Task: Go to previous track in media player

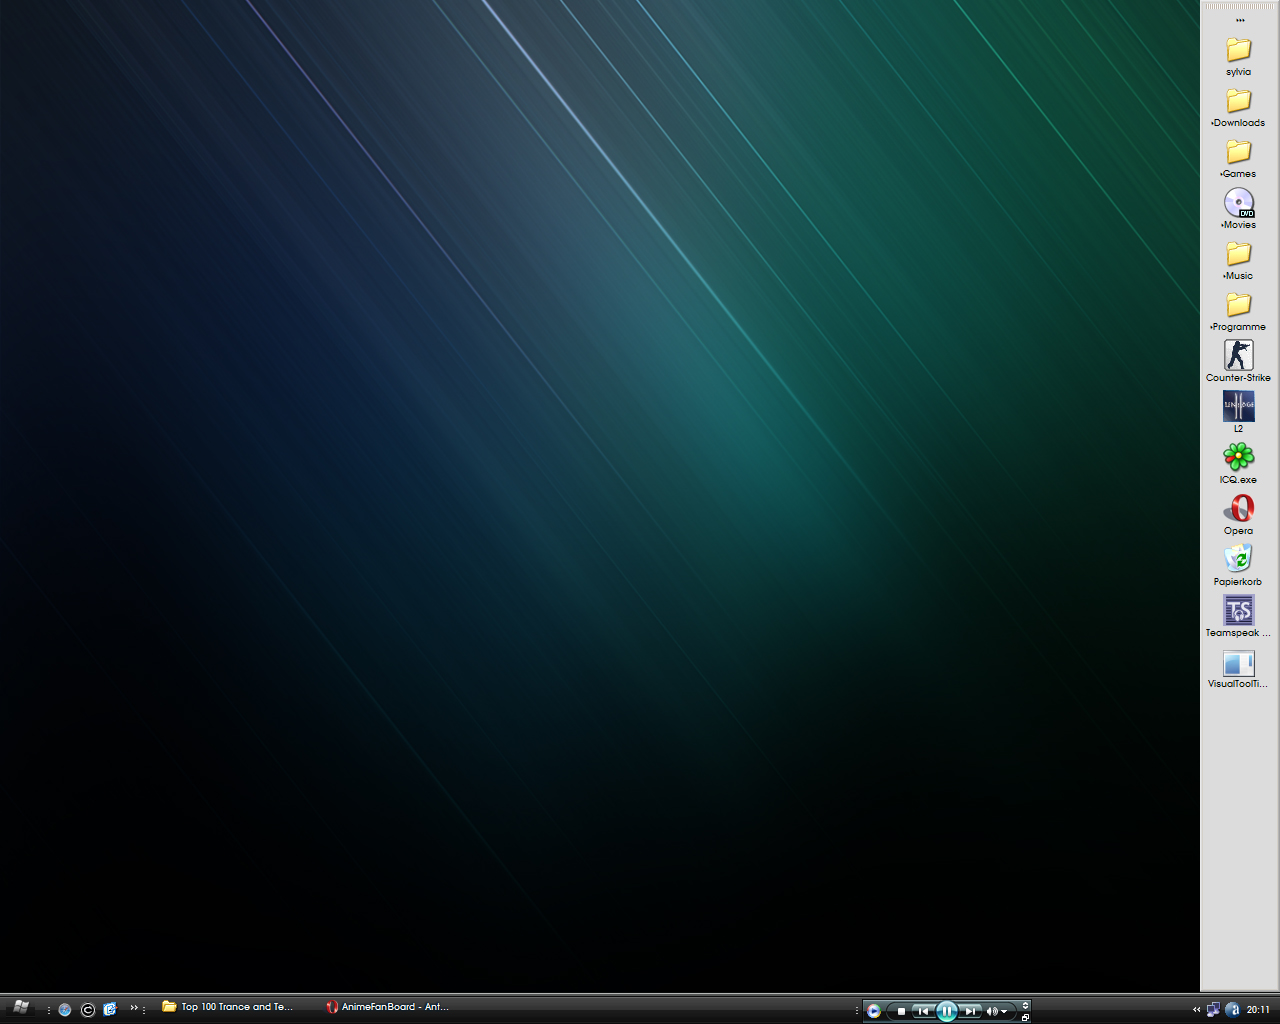Action: pos(923,1011)
